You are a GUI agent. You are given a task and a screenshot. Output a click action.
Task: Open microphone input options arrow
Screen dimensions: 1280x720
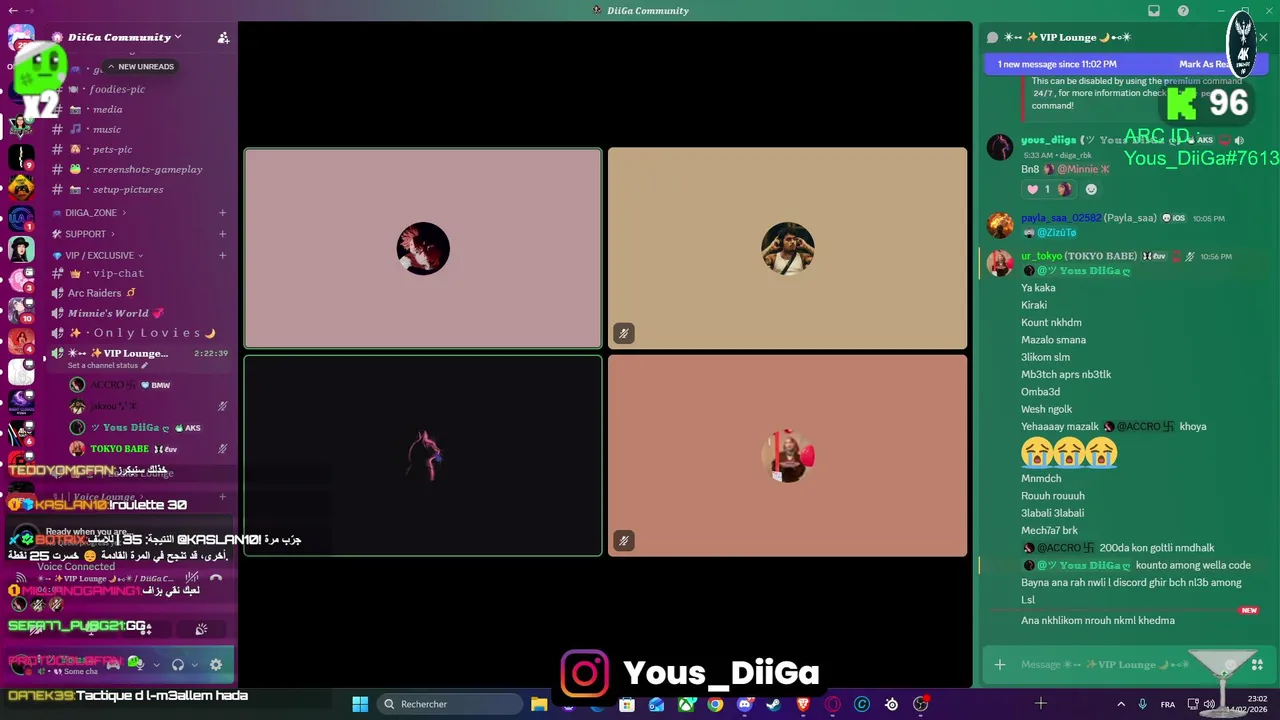click(156, 664)
